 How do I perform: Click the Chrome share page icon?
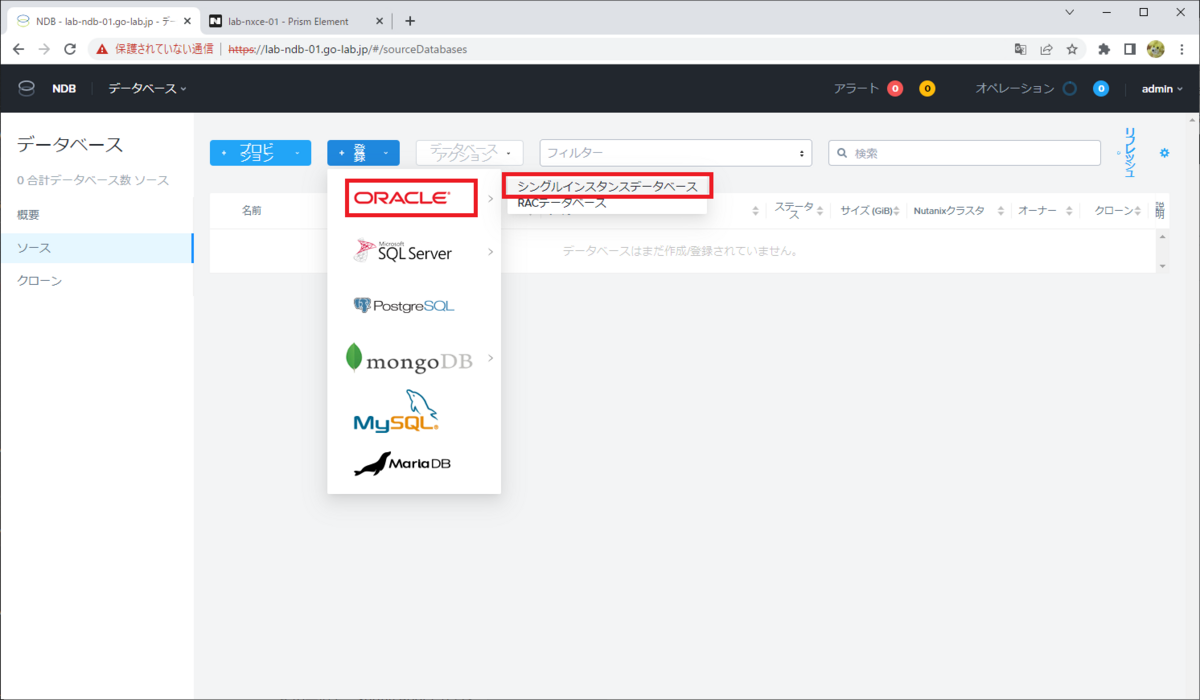[1046, 49]
